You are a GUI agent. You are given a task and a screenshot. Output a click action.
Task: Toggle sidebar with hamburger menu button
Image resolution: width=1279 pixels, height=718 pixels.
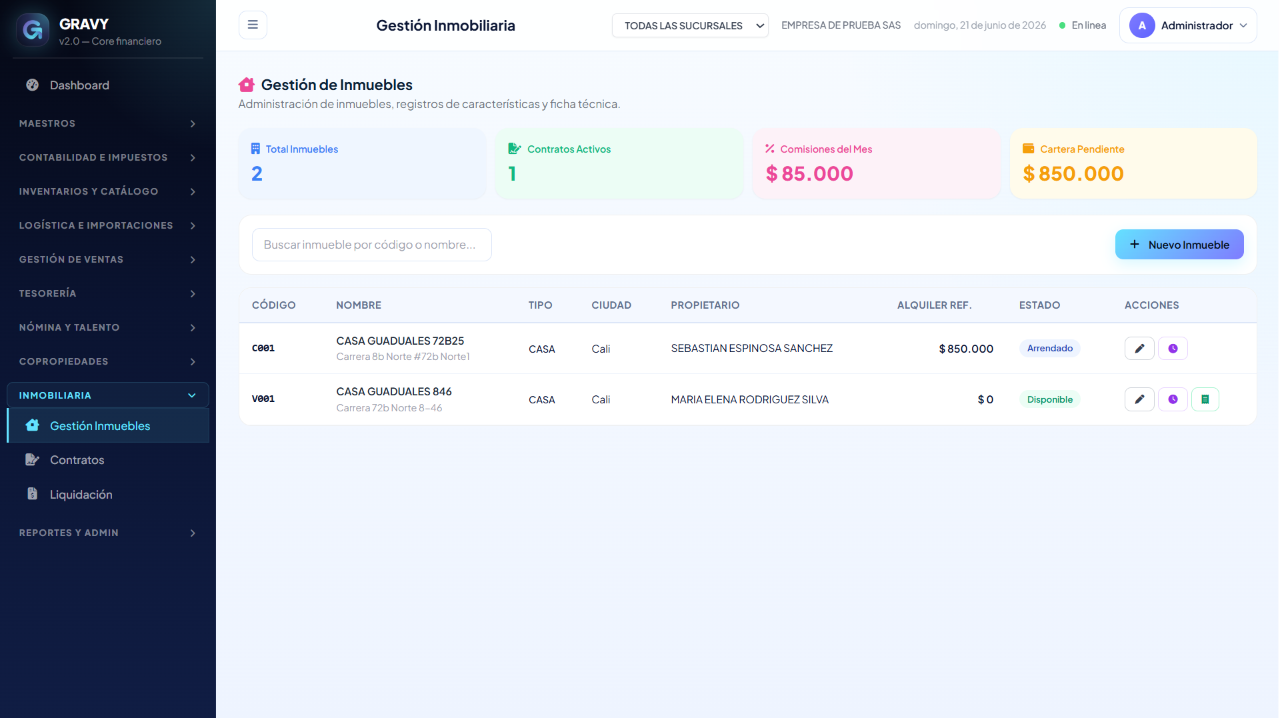[x=253, y=25]
